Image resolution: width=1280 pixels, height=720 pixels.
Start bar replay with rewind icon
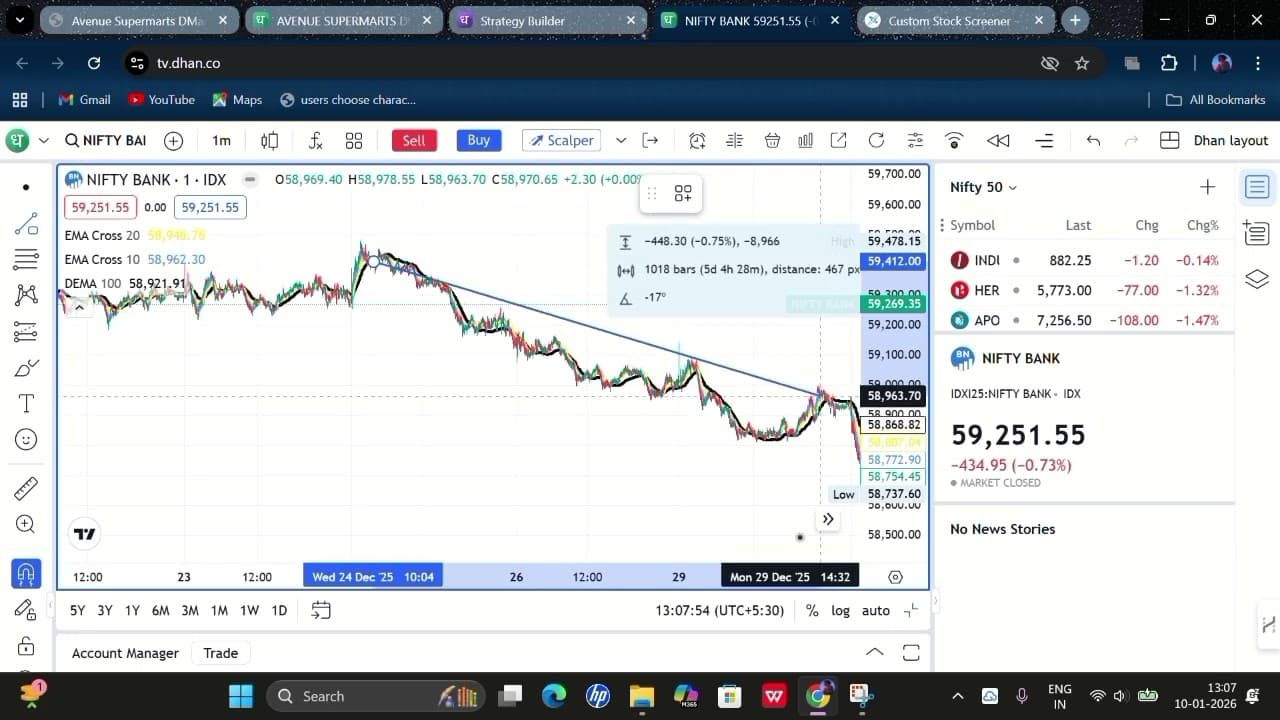click(998, 141)
